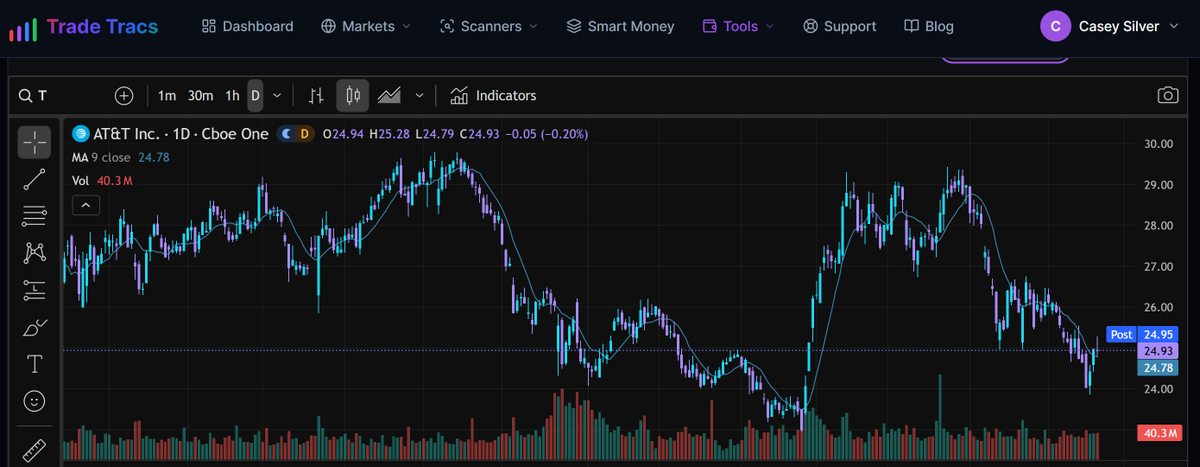
Task: Select the Candles chart style
Action: [x=352, y=96]
